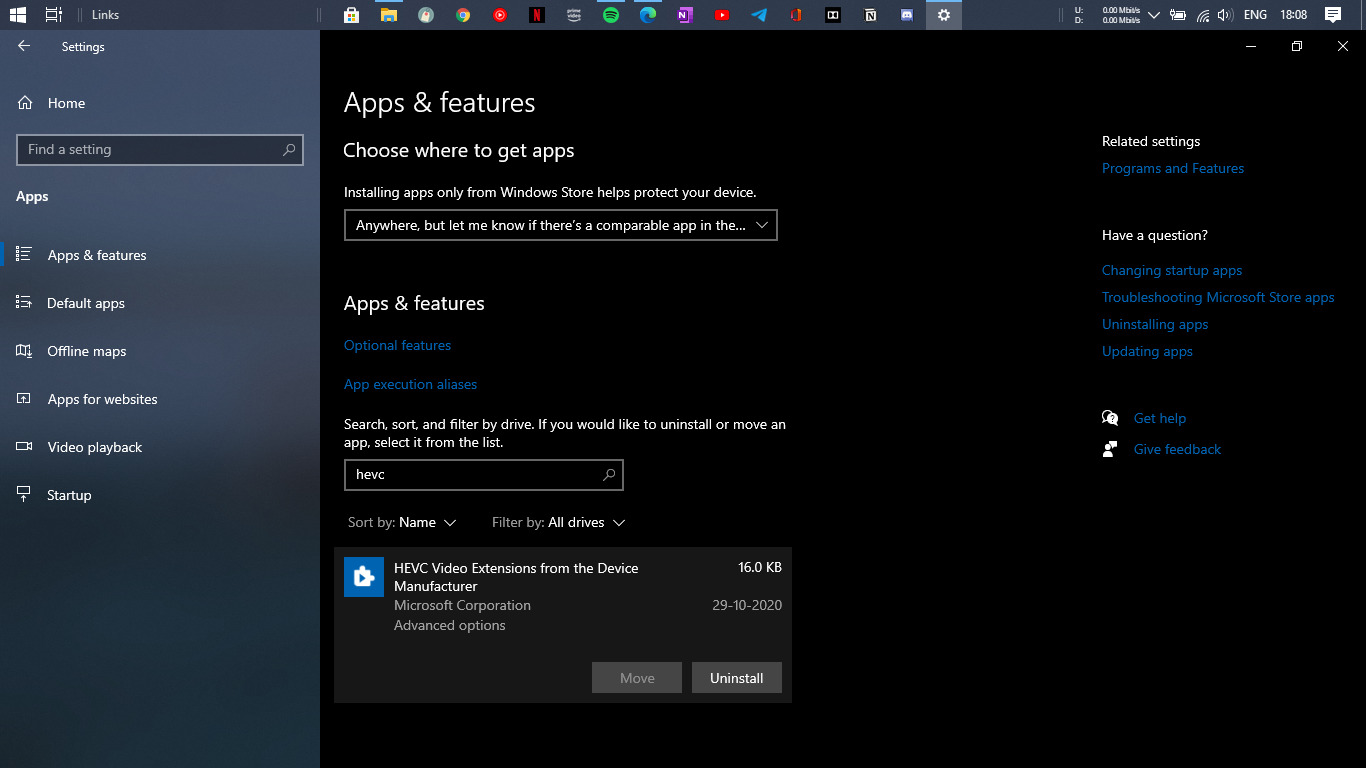Click the Get help icon

point(1110,417)
